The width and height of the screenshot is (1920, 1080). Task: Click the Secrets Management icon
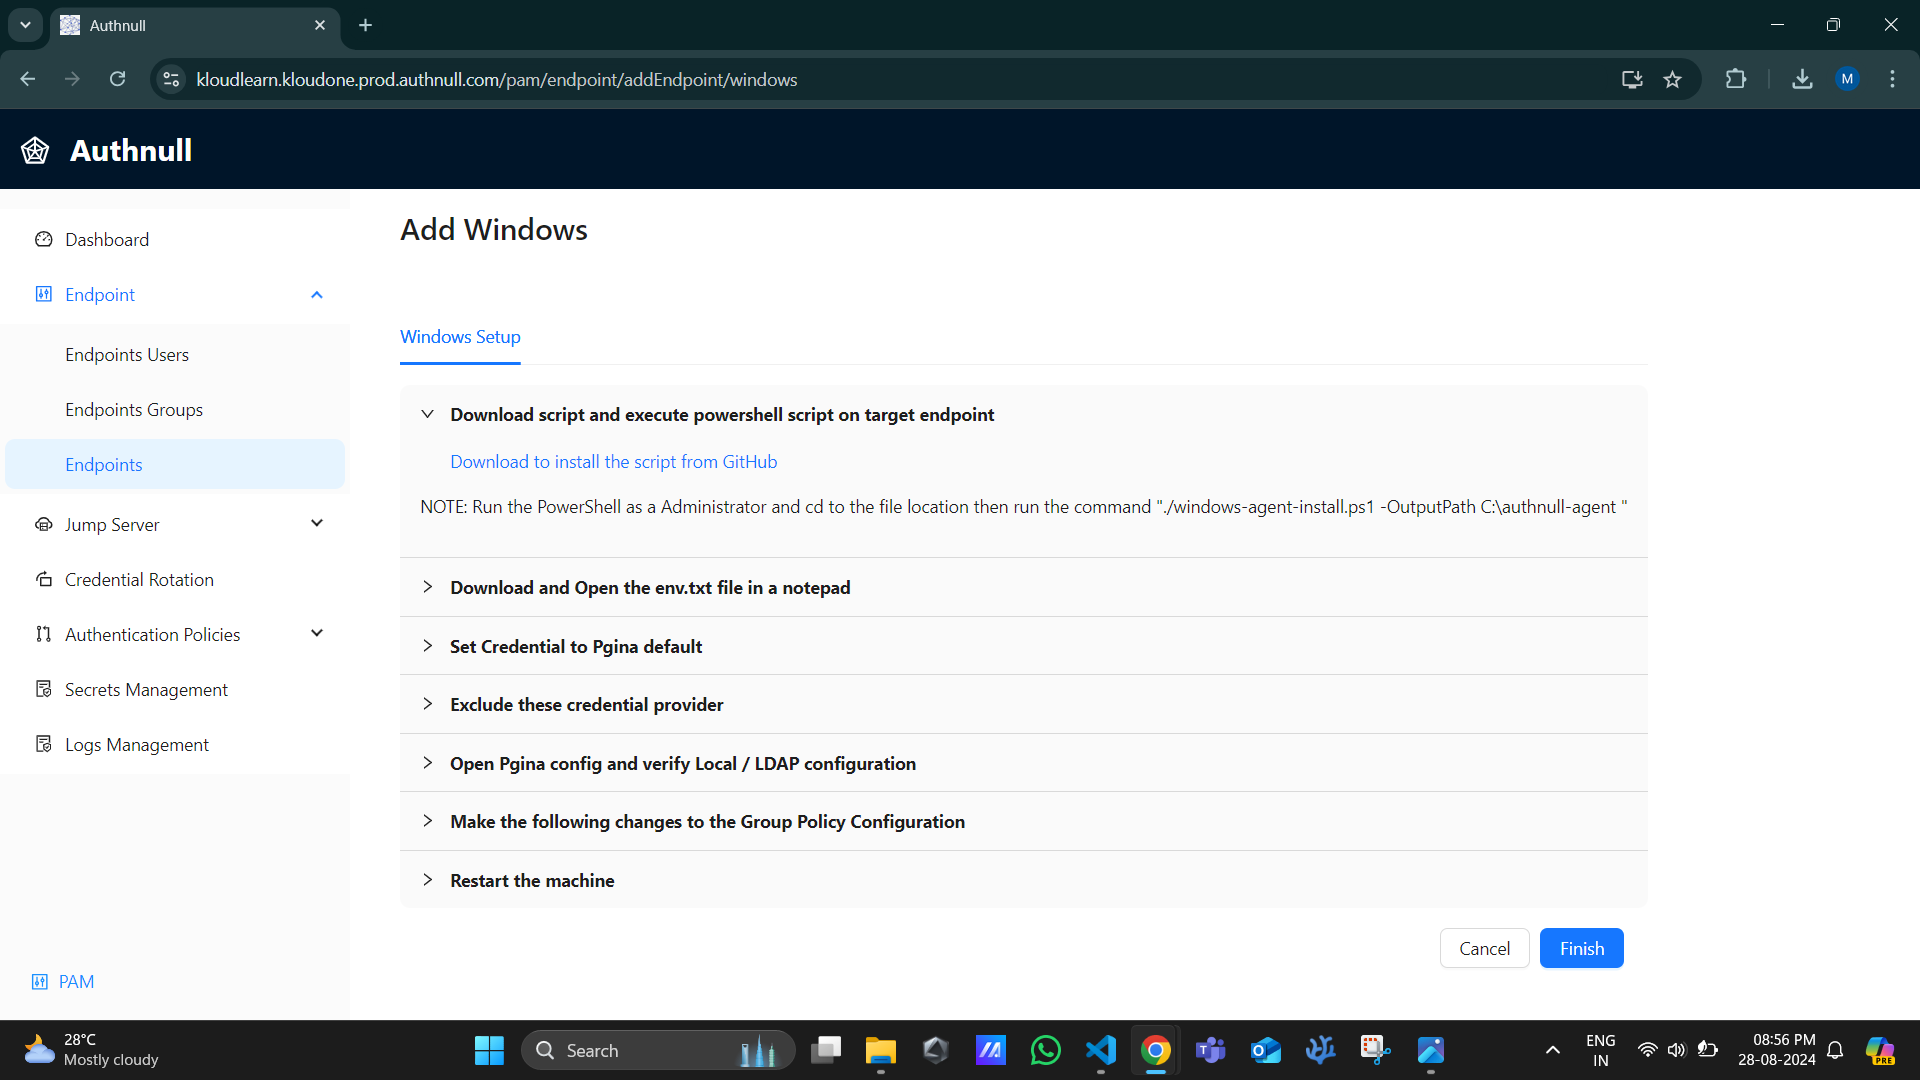[45, 688]
